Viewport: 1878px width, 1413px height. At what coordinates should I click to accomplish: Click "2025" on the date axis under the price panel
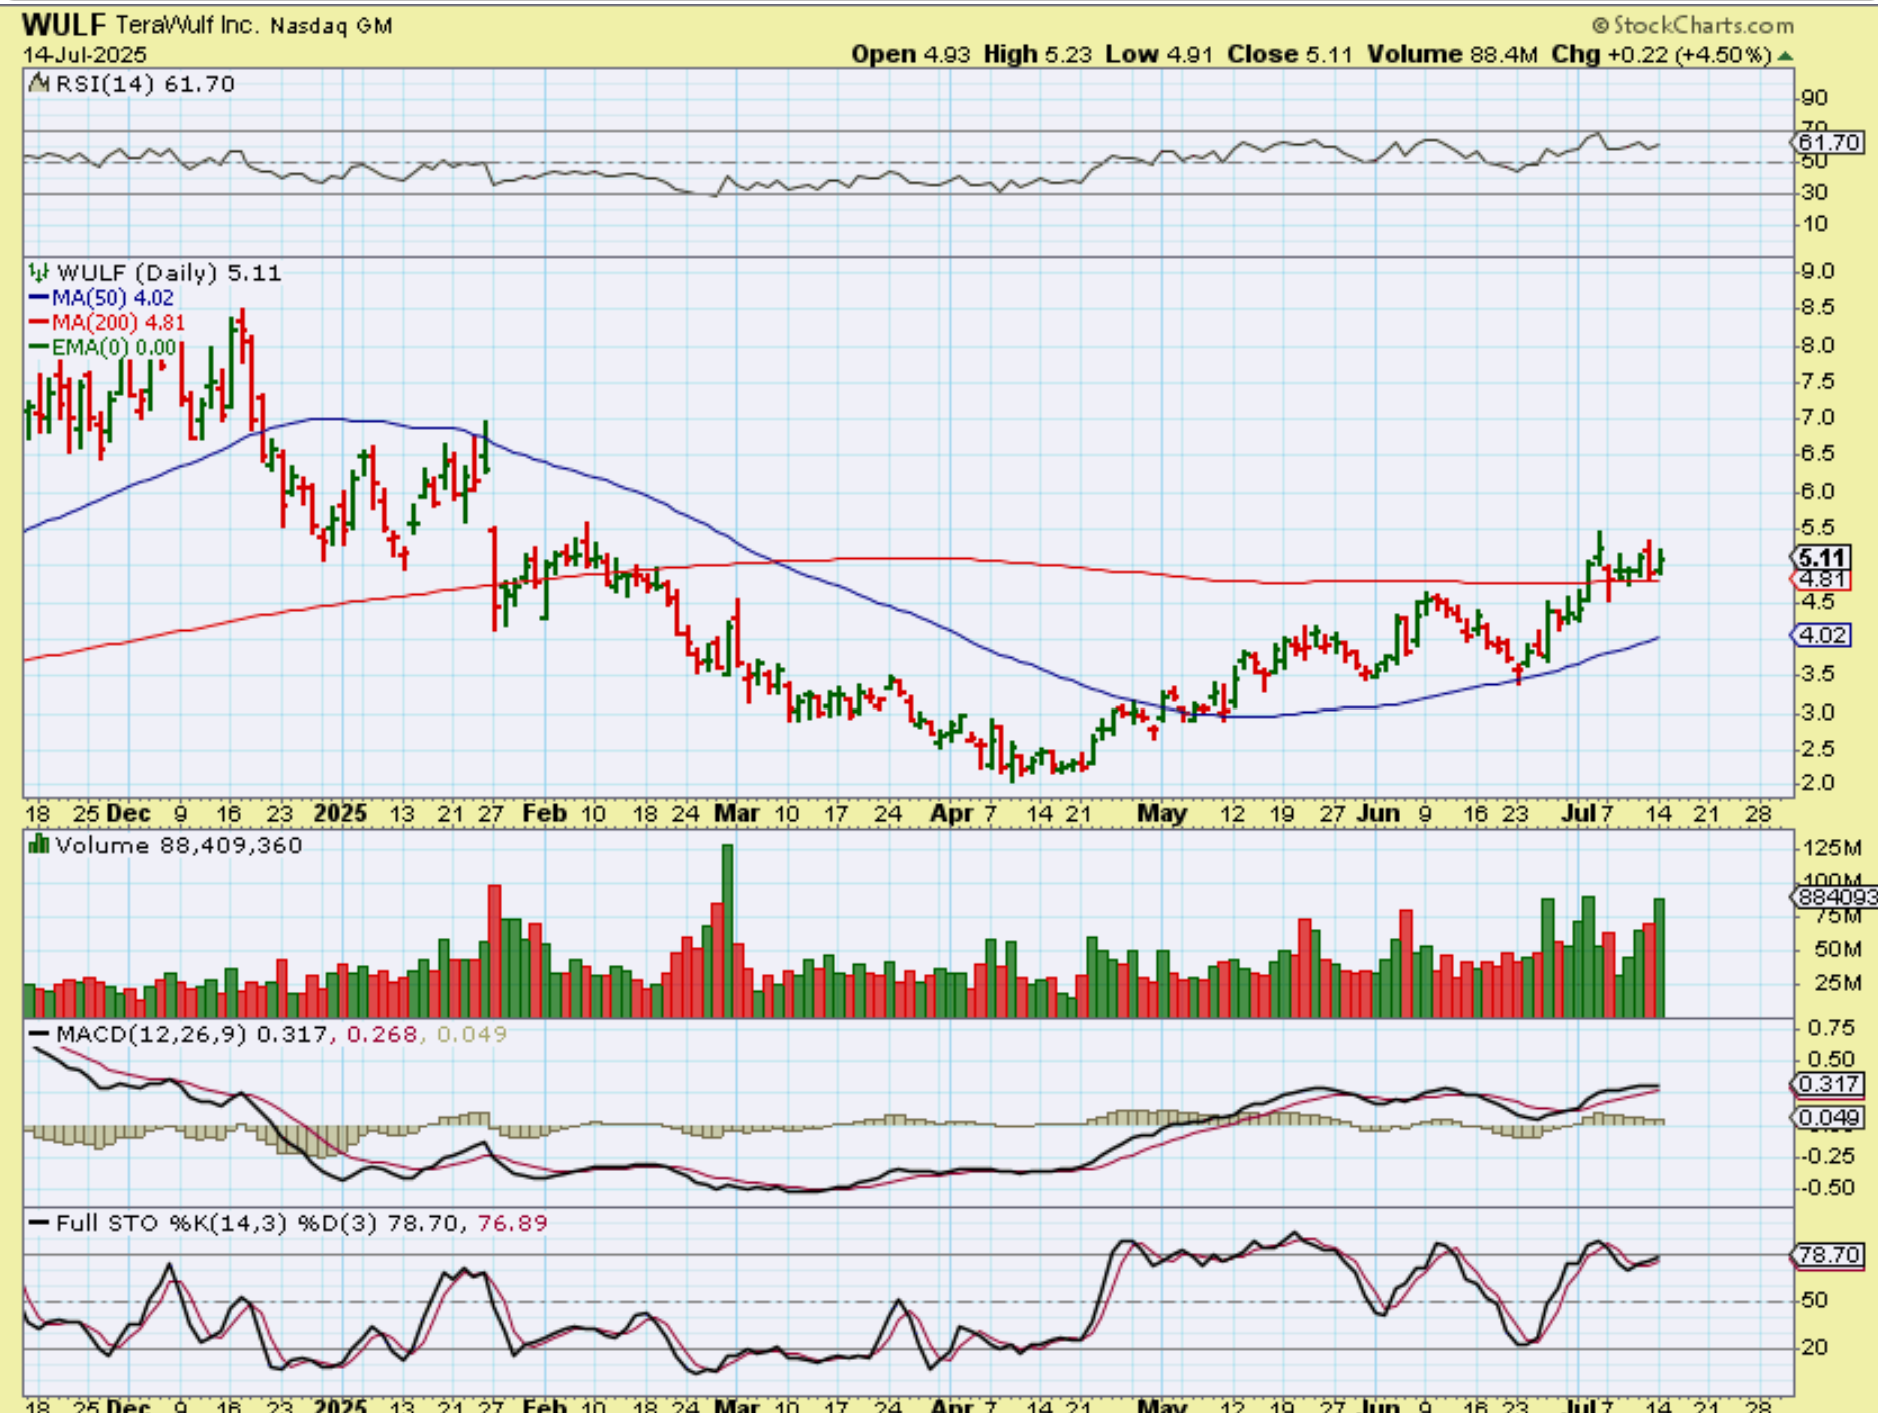pos(340,814)
